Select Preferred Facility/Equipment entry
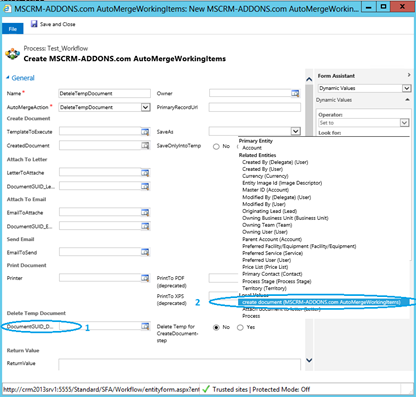The height and width of the screenshot is (397, 416). point(299,246)
